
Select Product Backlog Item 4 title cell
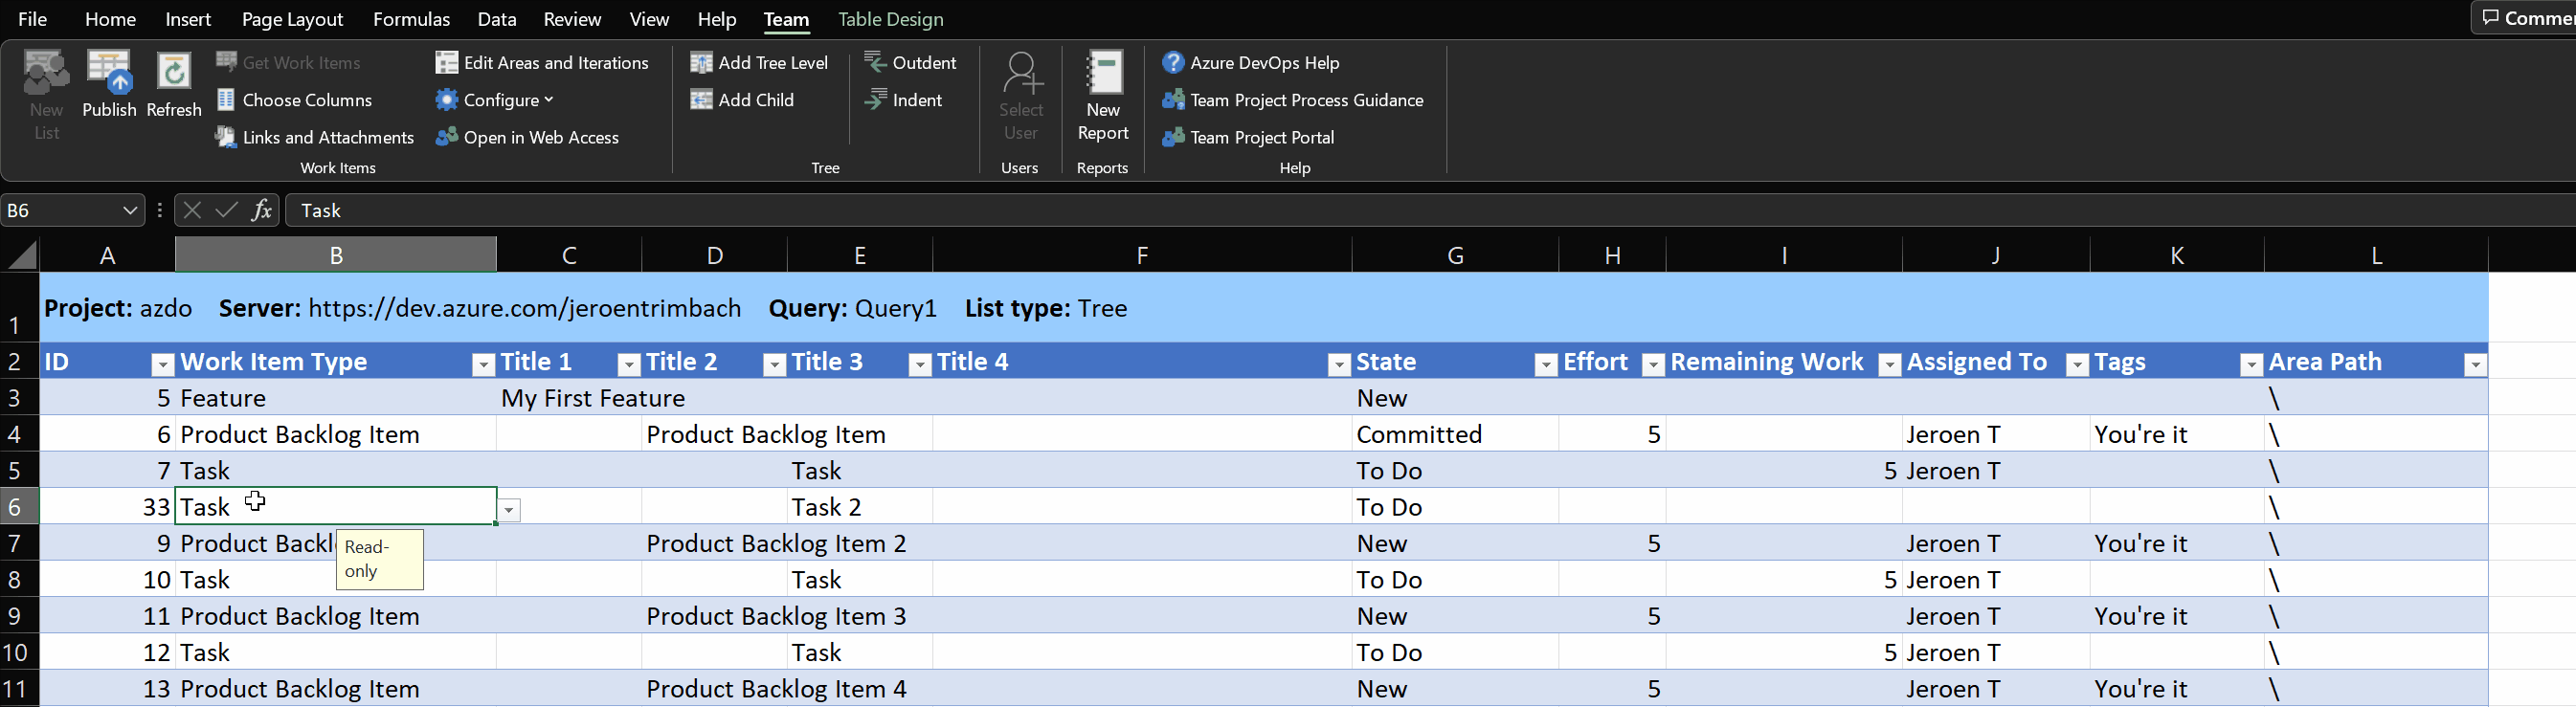click(x=714, y=689)
